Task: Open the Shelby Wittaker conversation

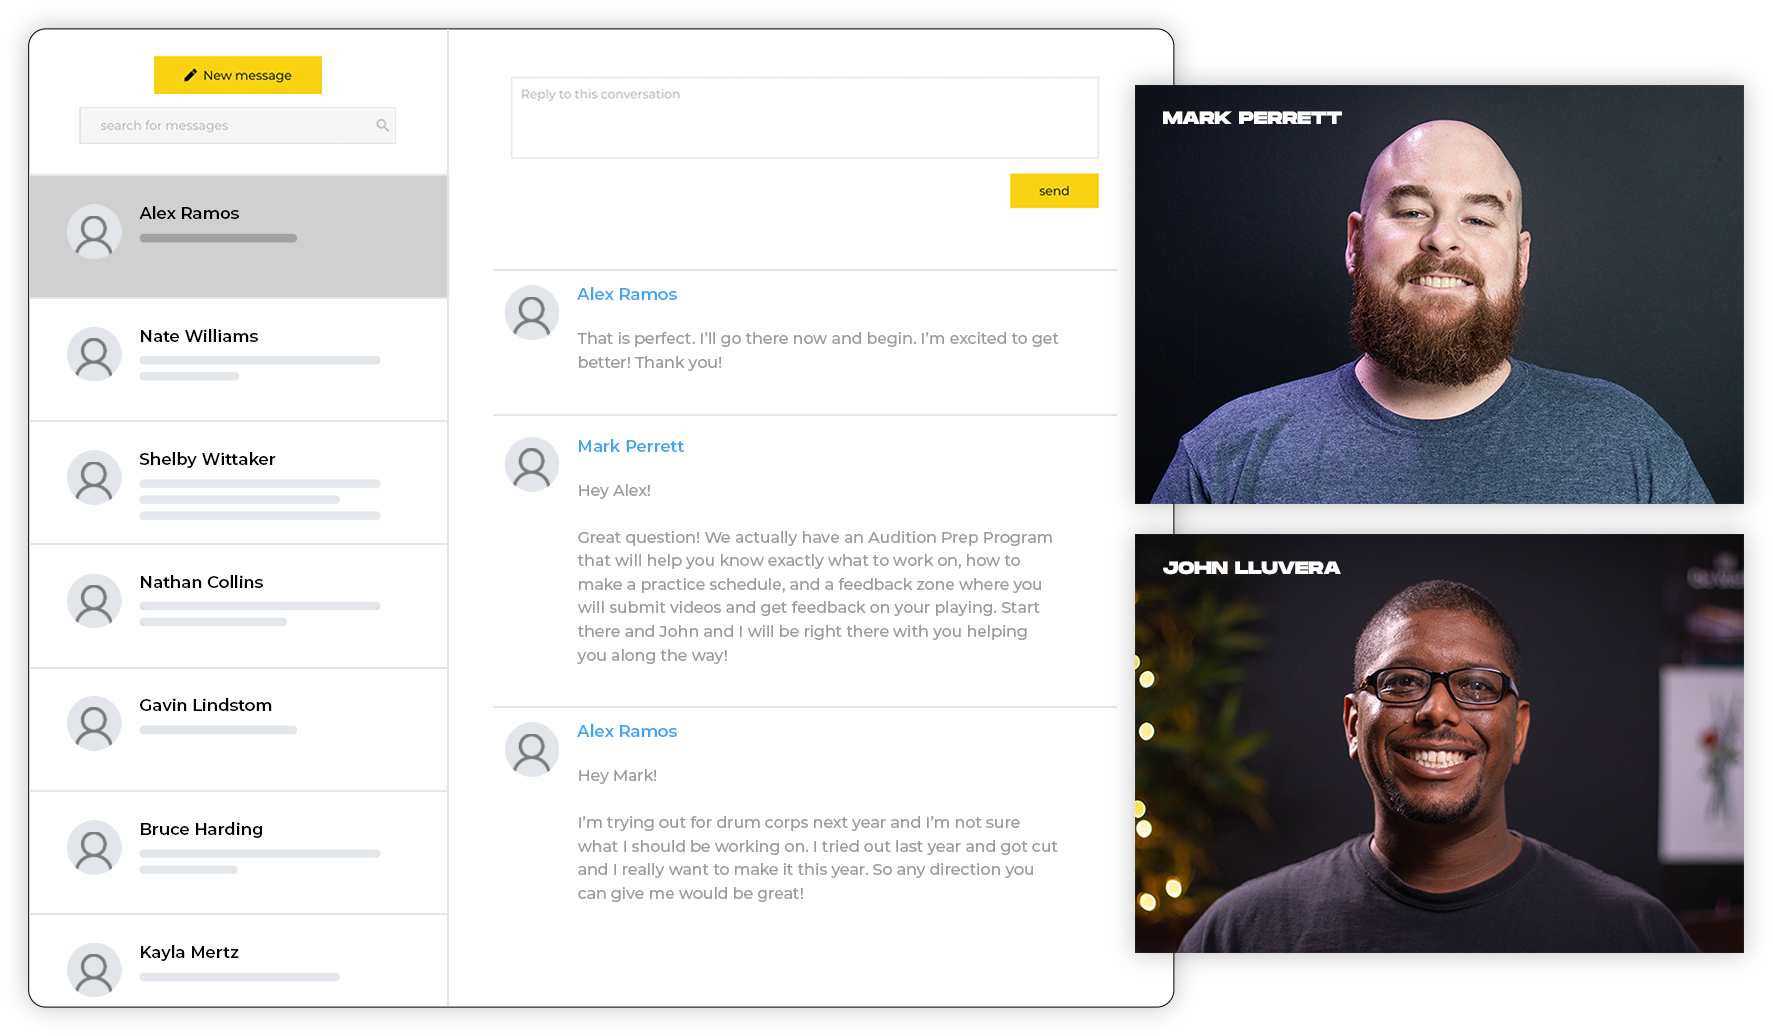Action: [x=238, y=483]
